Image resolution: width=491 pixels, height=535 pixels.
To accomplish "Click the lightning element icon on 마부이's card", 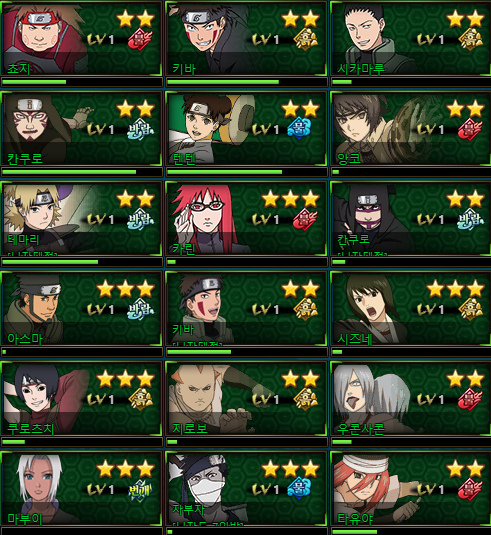I will click(140, 489).
